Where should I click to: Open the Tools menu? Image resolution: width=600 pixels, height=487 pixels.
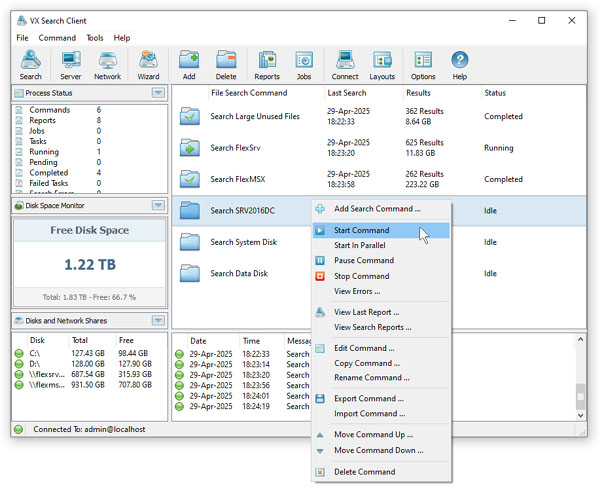coord(95,38)
